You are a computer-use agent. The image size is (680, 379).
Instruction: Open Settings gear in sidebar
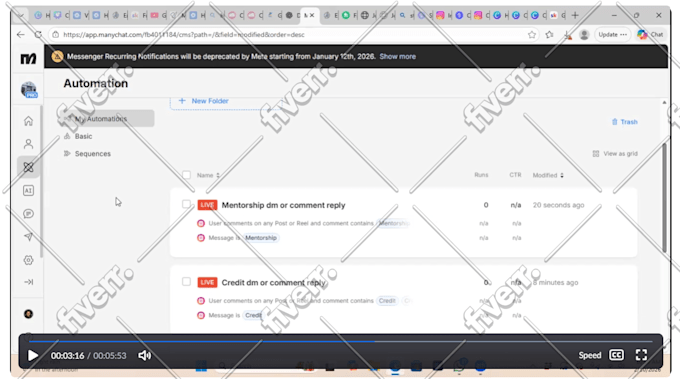(28, 260)
